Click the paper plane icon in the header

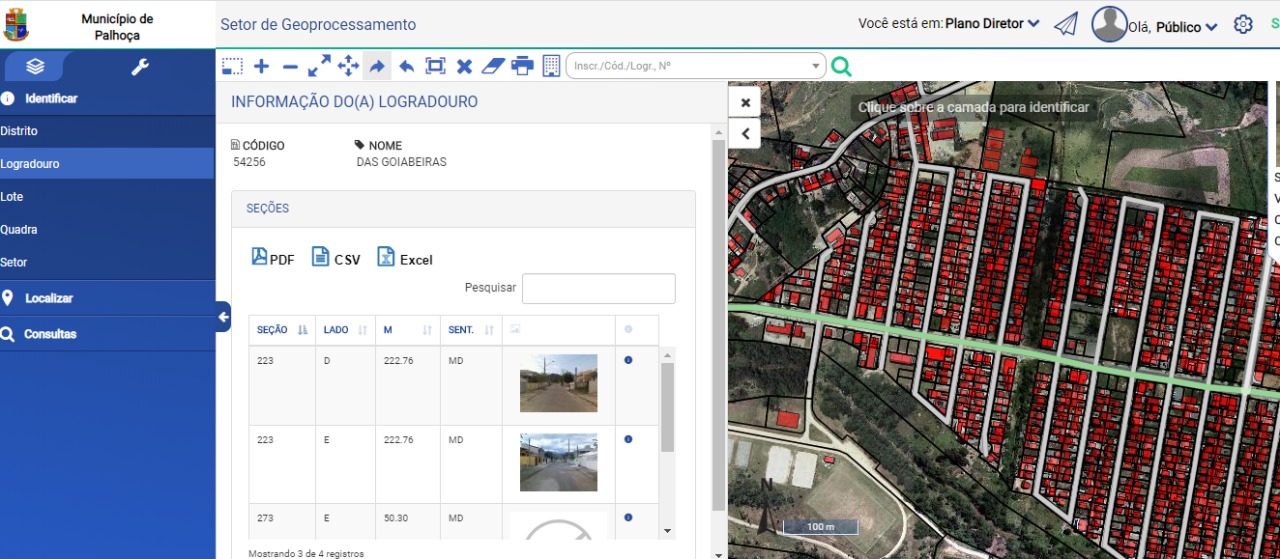pyautogui.click(x=1066, y=24)
